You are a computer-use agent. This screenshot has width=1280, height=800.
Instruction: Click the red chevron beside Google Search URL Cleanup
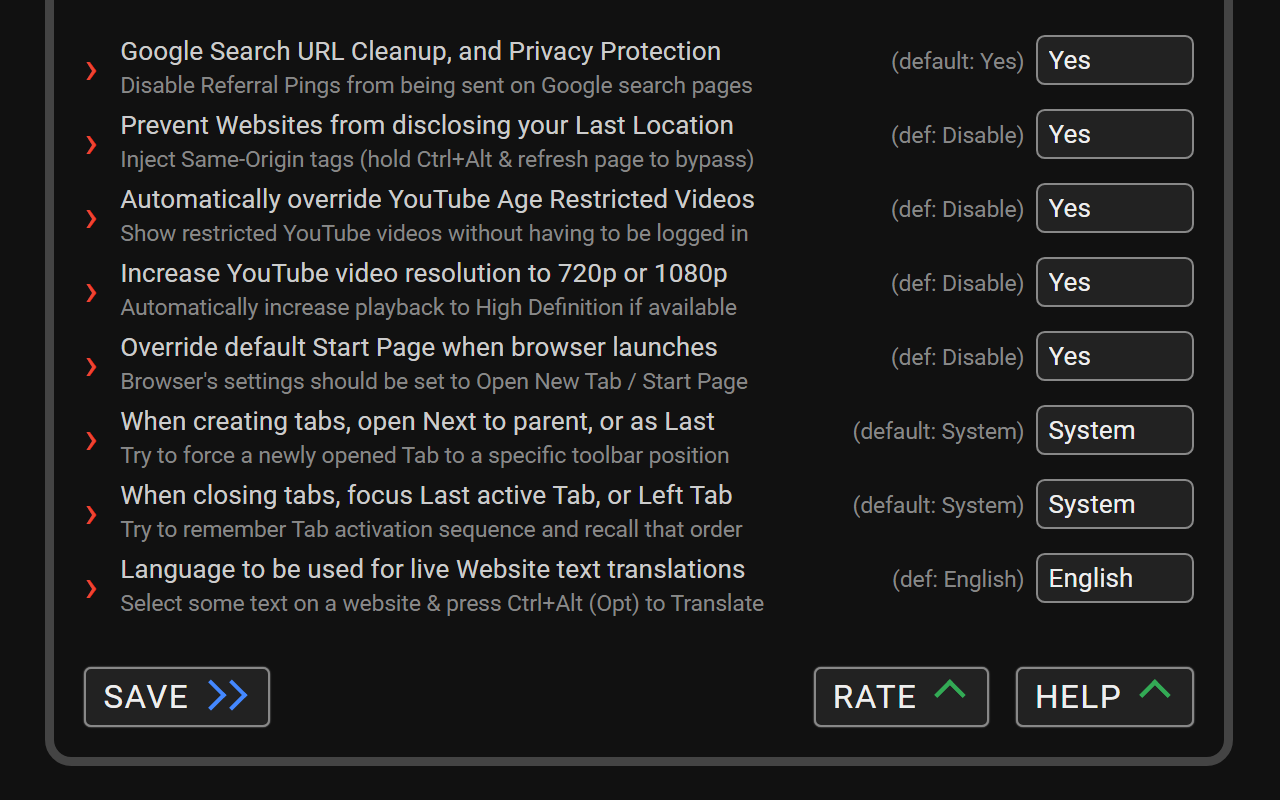click(x=91, y=70)
